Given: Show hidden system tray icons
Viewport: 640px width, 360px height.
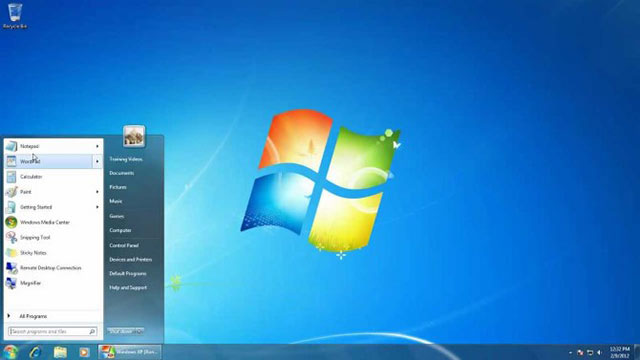Looking at the screenshot, I should 571,353.
